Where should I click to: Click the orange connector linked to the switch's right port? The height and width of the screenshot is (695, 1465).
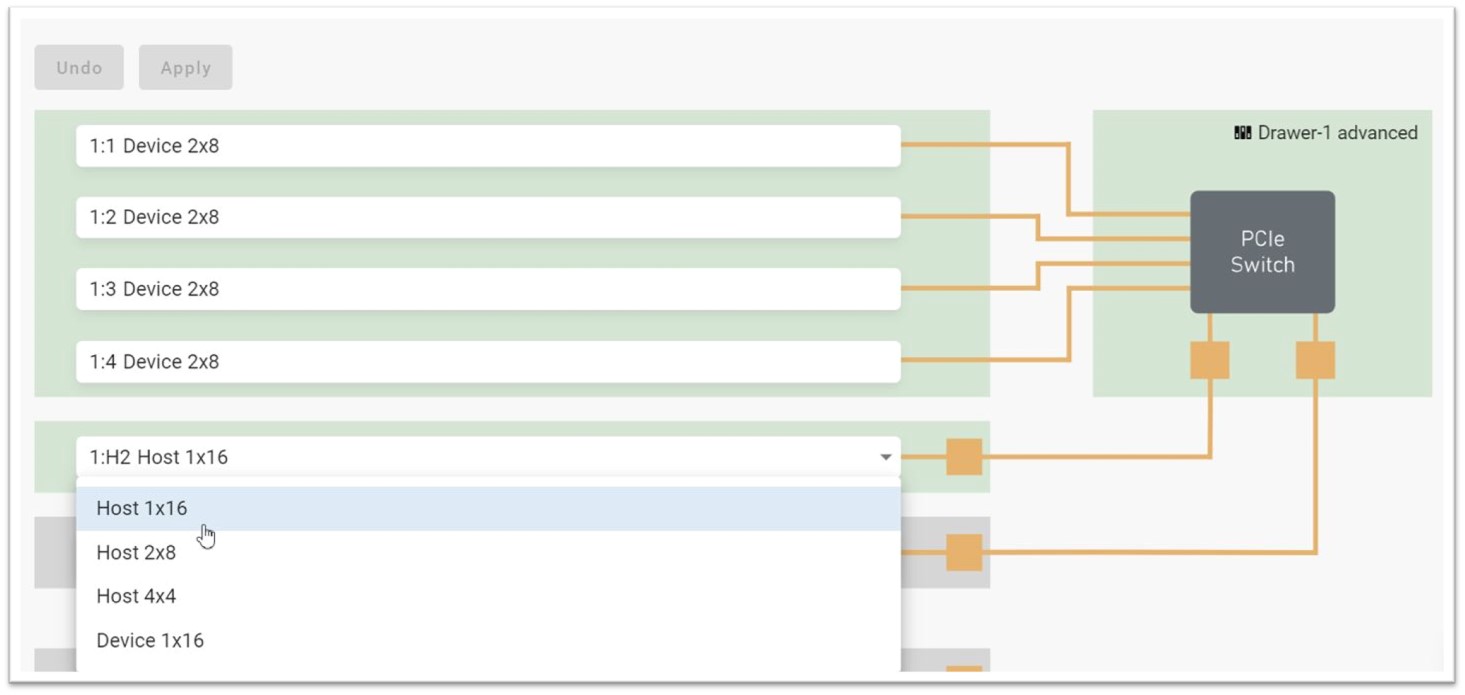964,552
